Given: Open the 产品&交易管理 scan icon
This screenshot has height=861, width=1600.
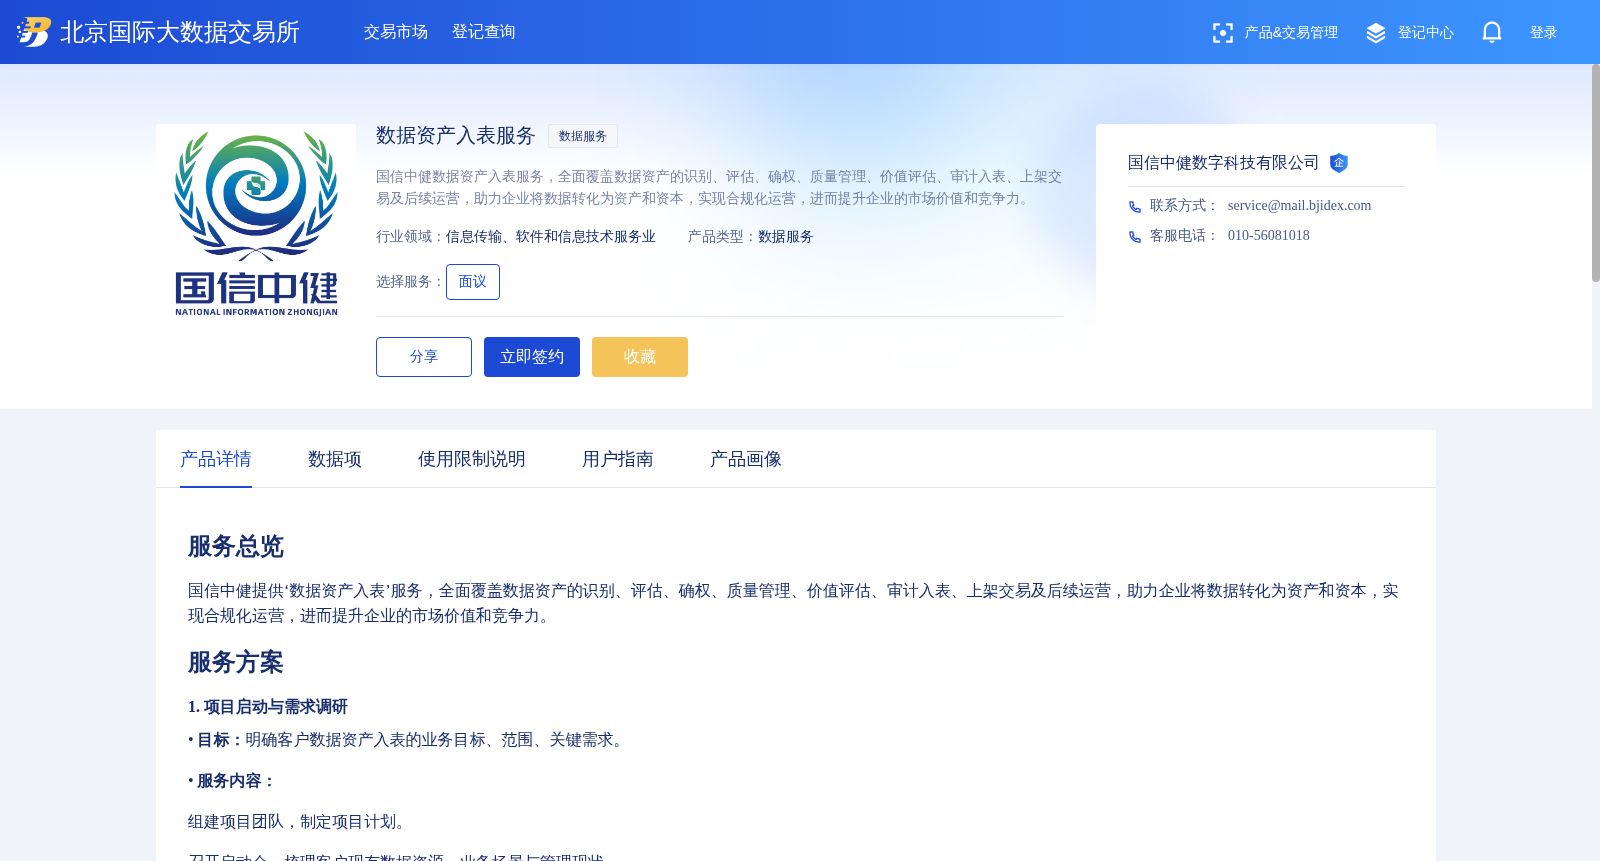Looking at the screenshot, I should pos(1222,33).
